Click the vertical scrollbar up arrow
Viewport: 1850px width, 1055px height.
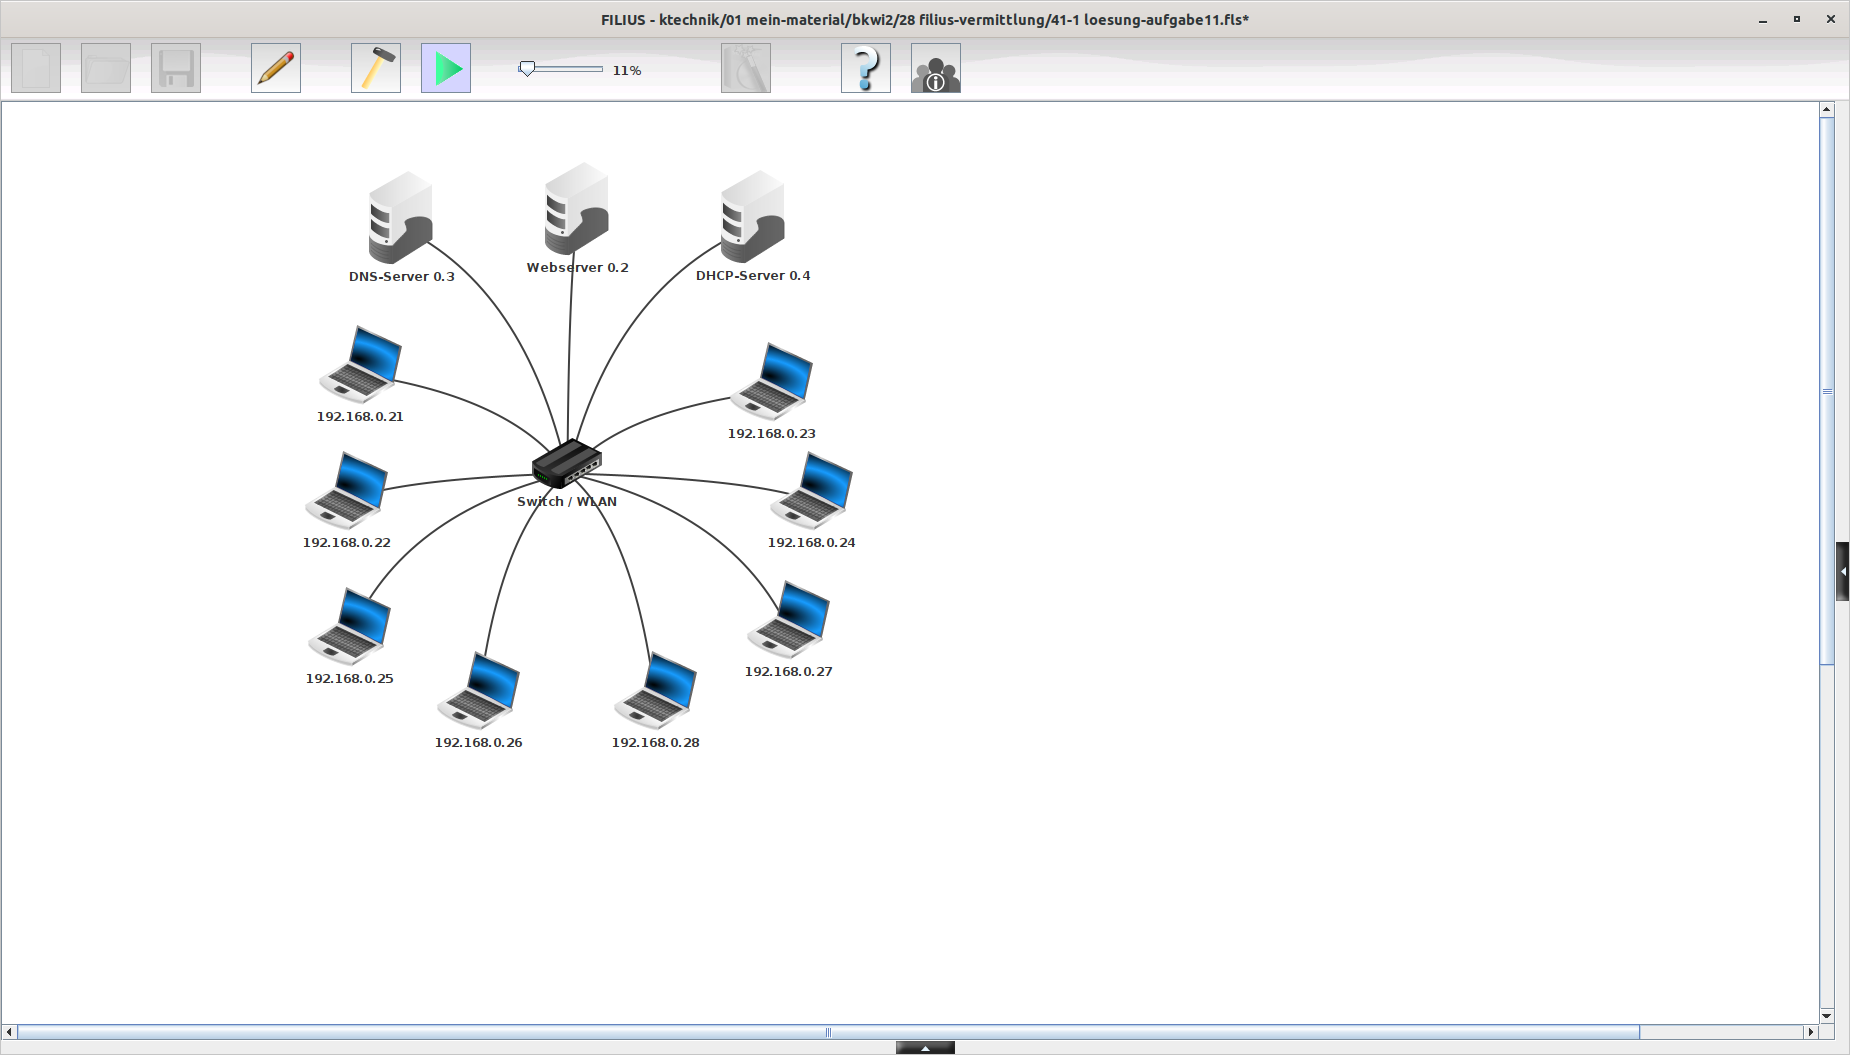click(x=1827, y=109)
